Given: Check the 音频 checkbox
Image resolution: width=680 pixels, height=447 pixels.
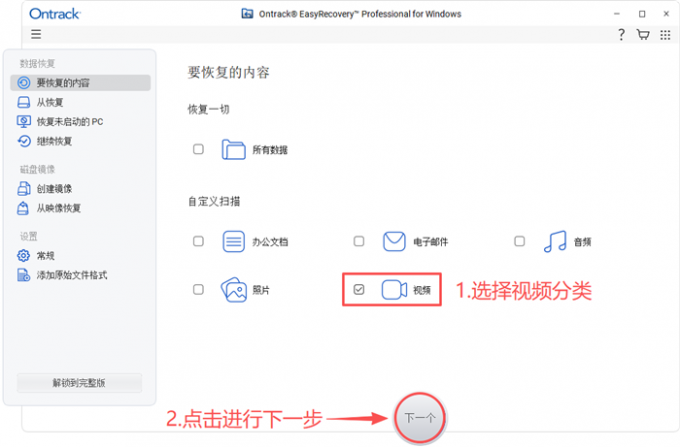Looking at the screenshot, I should click(520, 241).
